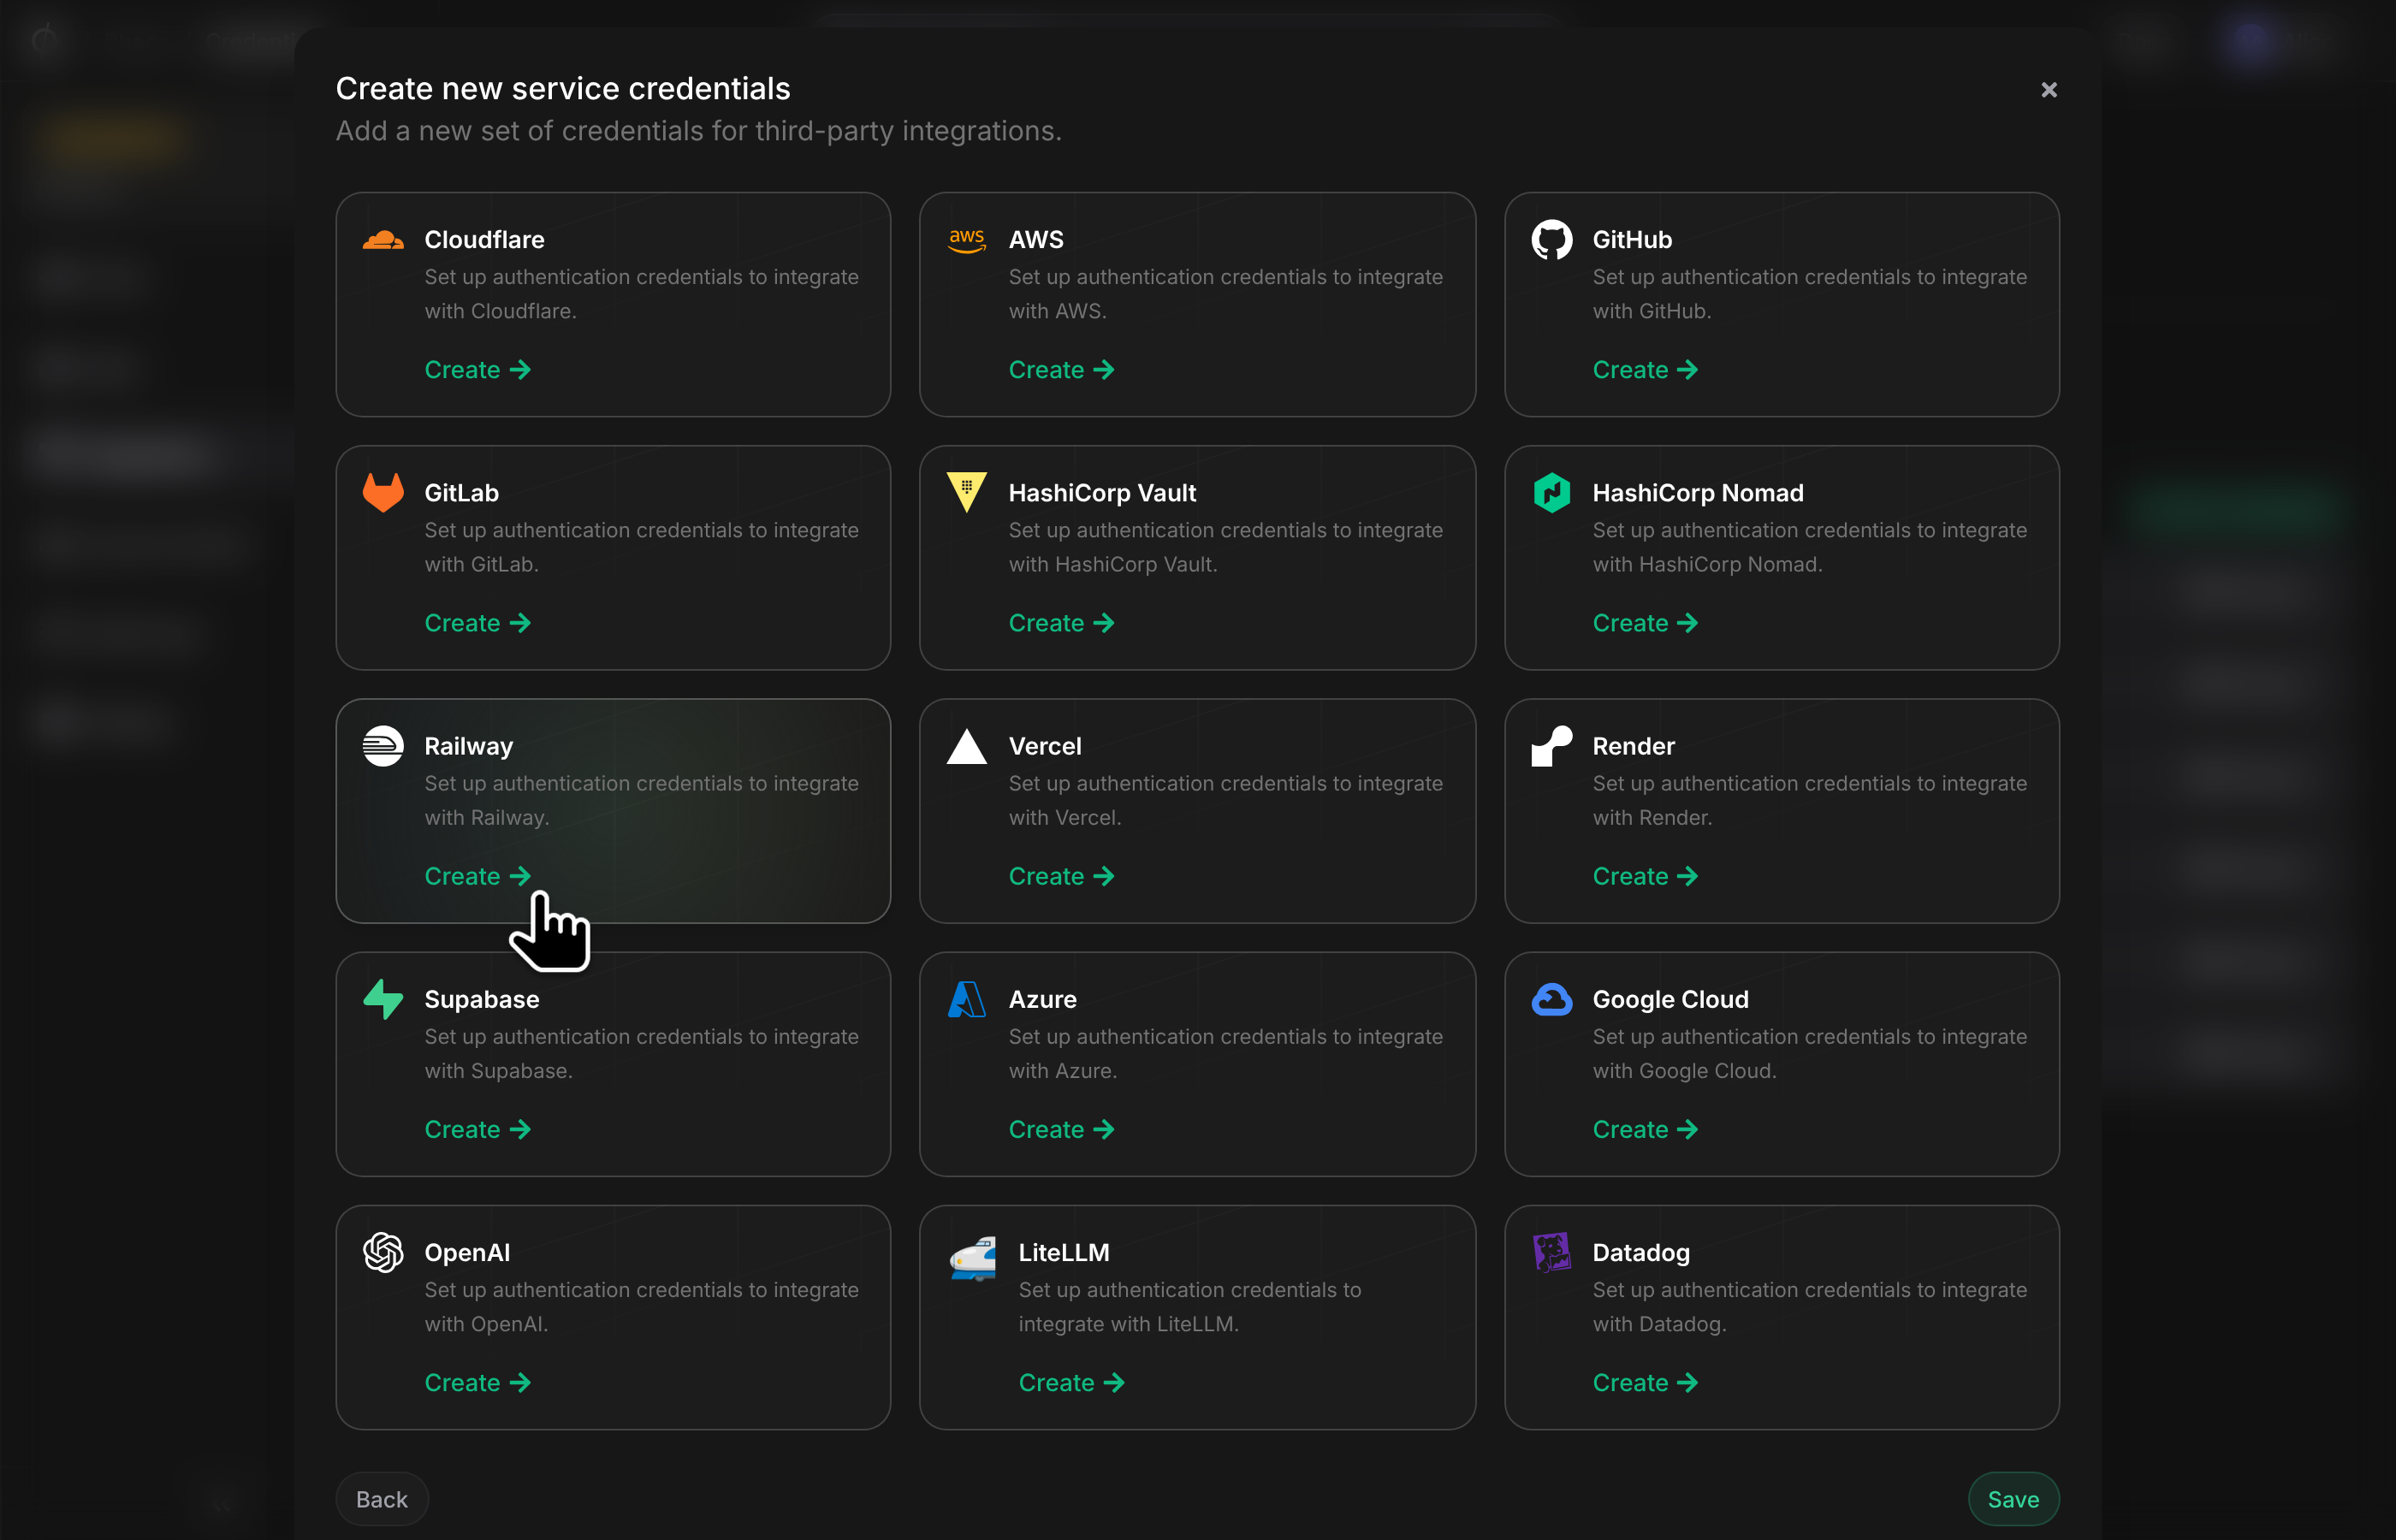Click the Render logo icon
Image resolution: width=2396 pixels, height=1540 pixels.
point(1552,746)
